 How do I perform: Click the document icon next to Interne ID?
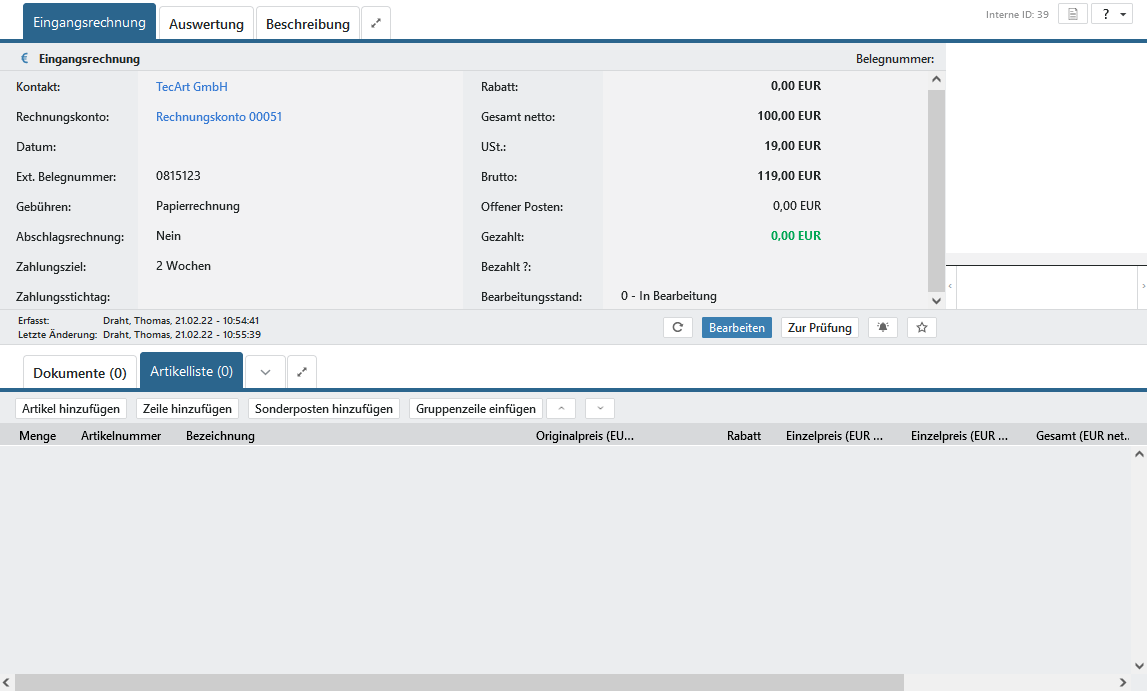[1072, 14]
